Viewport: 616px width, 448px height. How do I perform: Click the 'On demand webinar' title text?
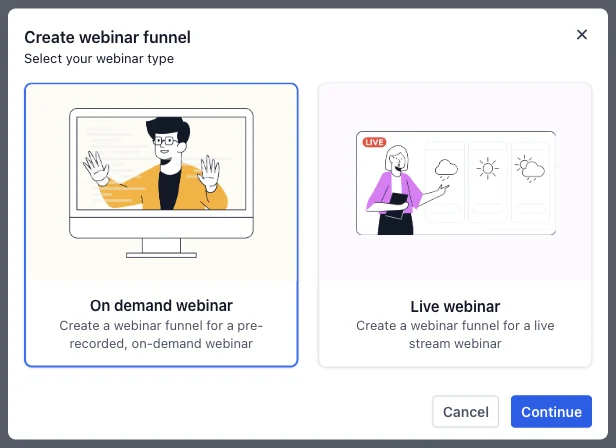tap(161, 305)
